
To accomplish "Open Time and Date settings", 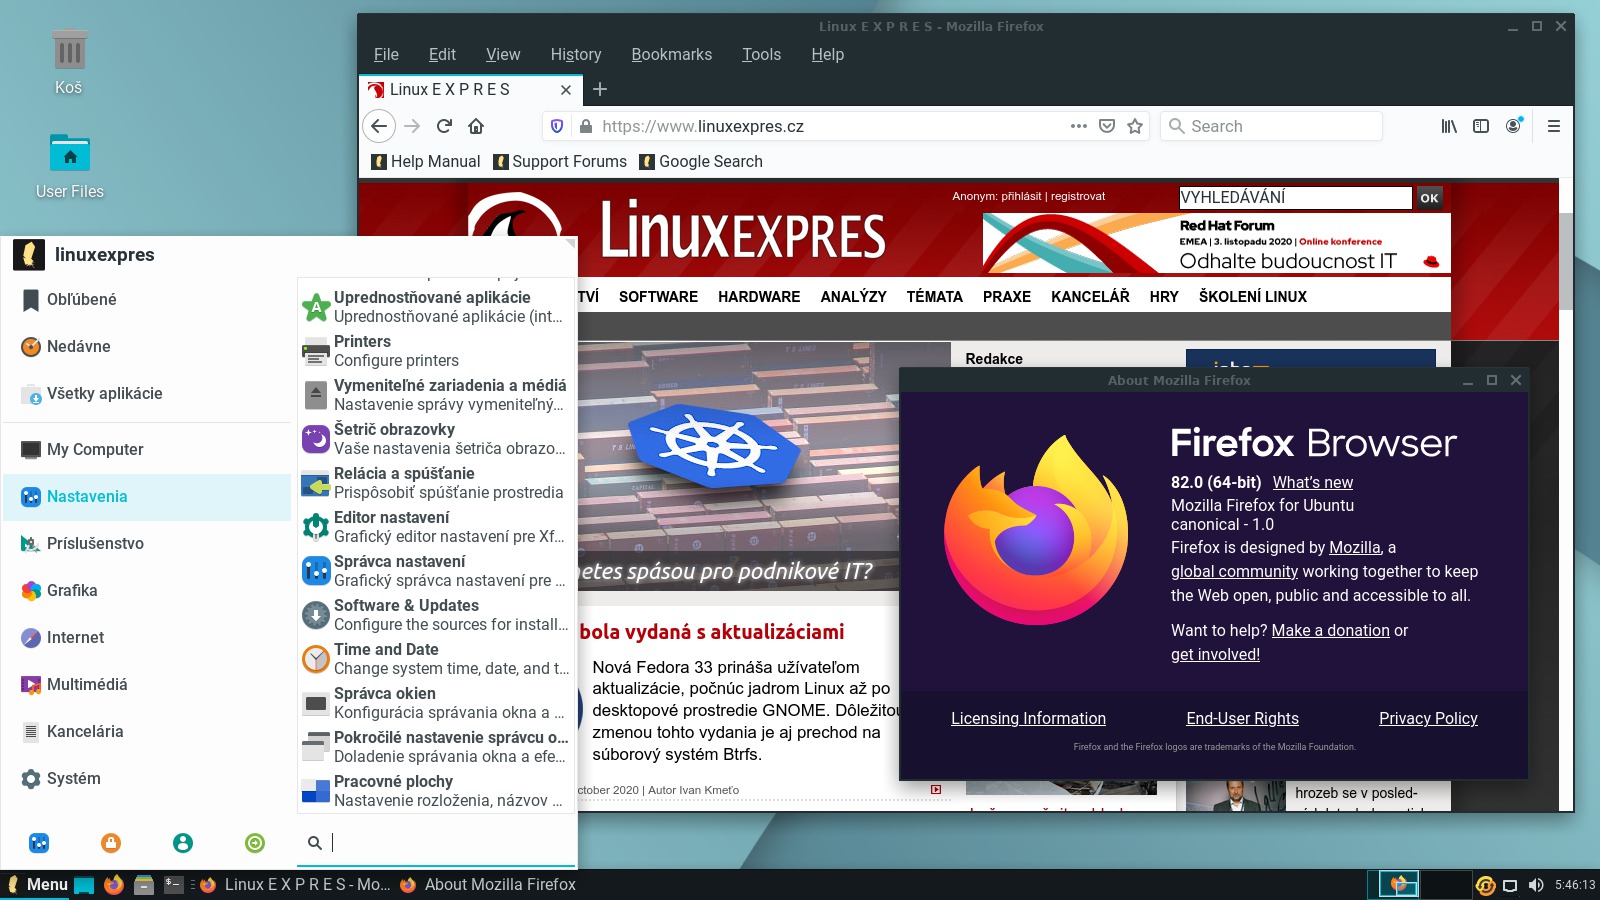I will (436, 659).
